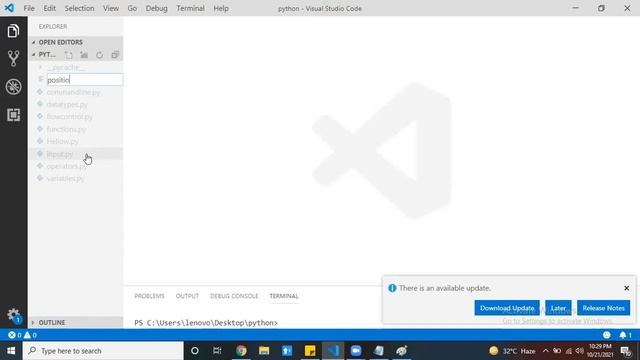The width and height of the screenshot is (640, 360).
Task: Expand the __pycache__ folder
Action: pos(65,67)
